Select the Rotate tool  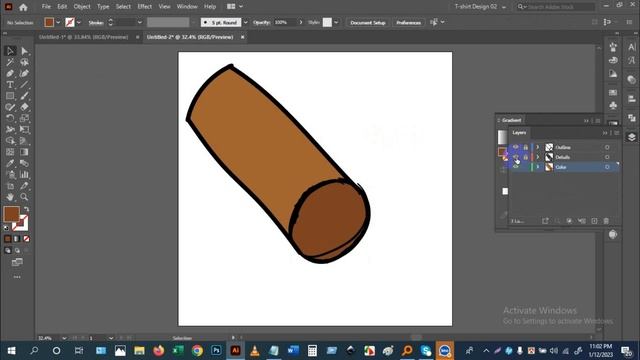(x=10, y=118)
